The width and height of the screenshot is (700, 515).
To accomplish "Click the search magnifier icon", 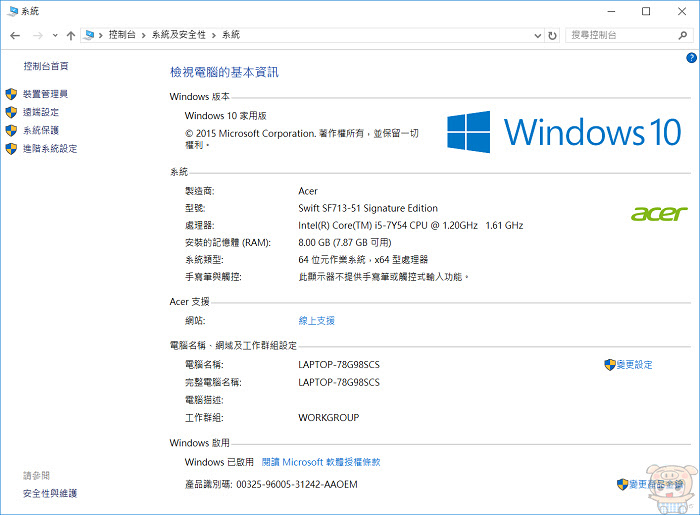I will point(683,35).
